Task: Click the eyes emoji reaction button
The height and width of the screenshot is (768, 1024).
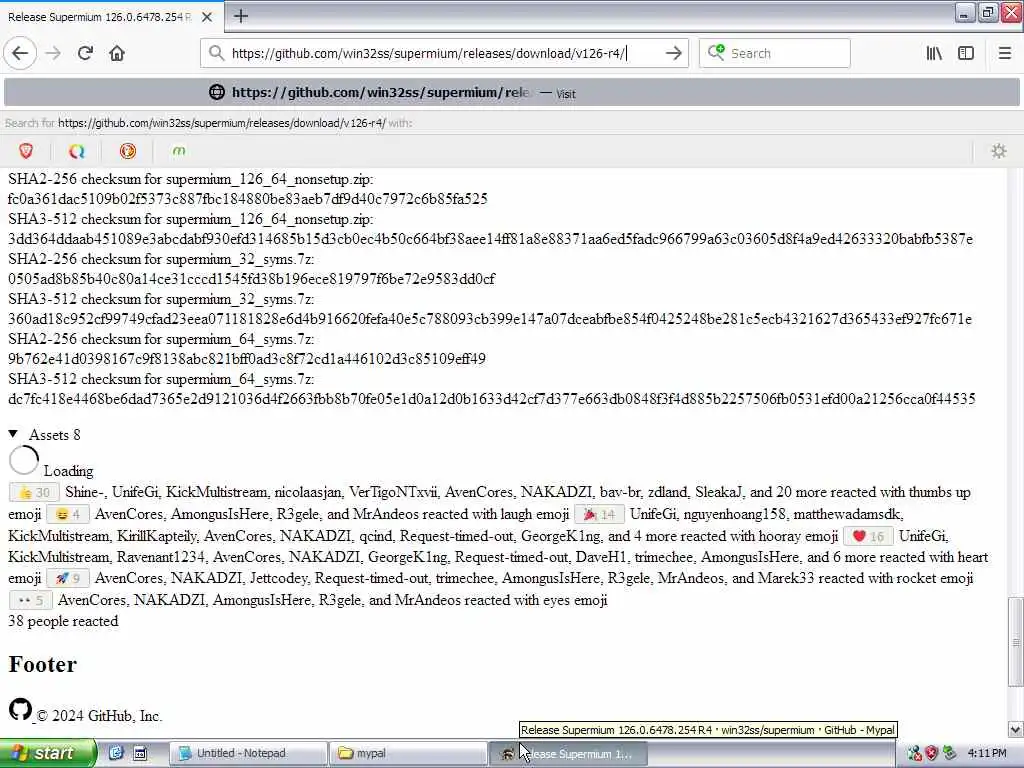Action: [x=31, y=600]
